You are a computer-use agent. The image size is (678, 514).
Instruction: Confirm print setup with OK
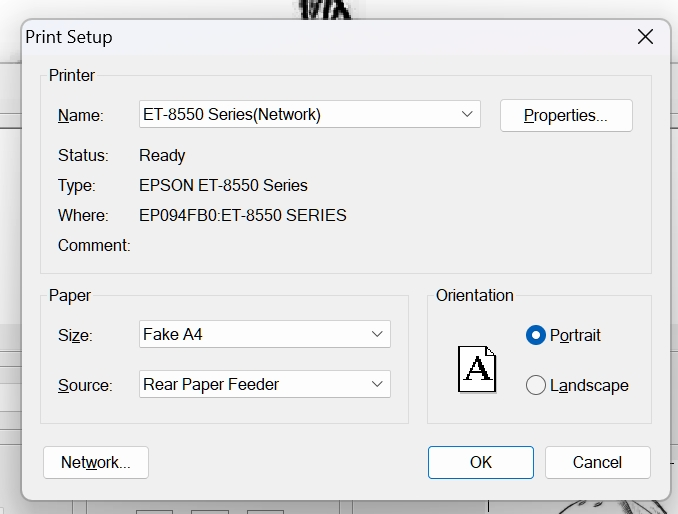[481, 462]
